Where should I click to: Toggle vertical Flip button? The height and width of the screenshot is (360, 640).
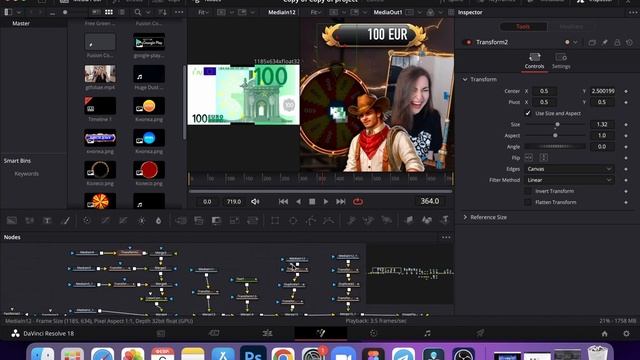point(543,157)
